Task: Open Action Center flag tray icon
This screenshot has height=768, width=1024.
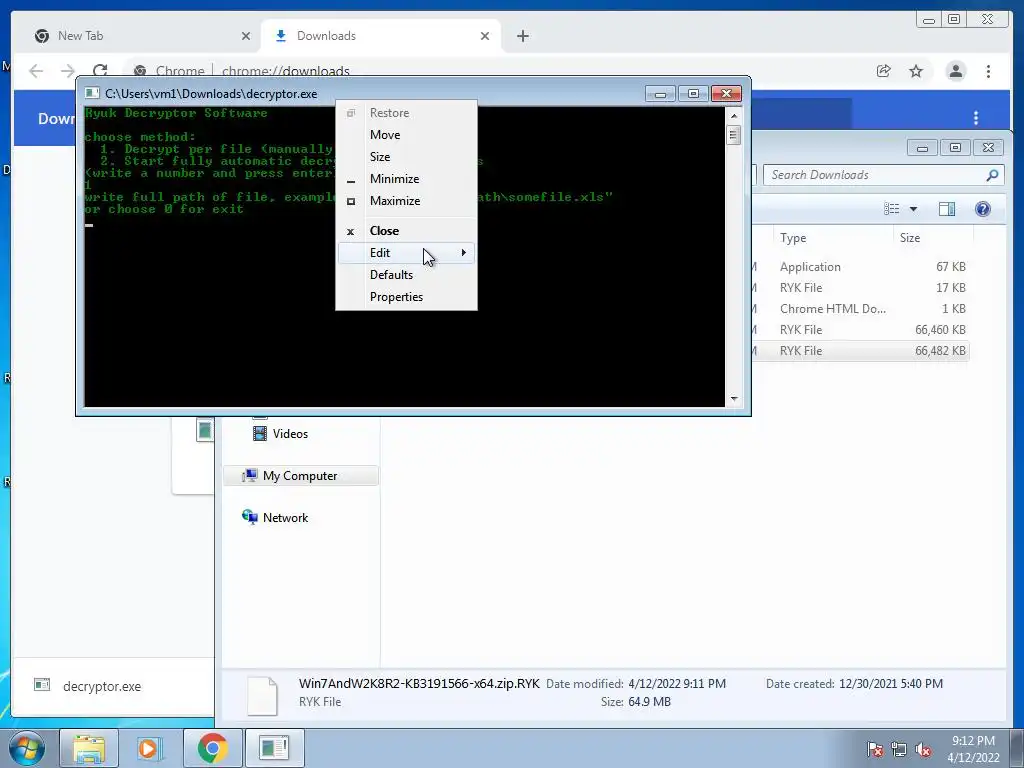Action: point(875,749)
